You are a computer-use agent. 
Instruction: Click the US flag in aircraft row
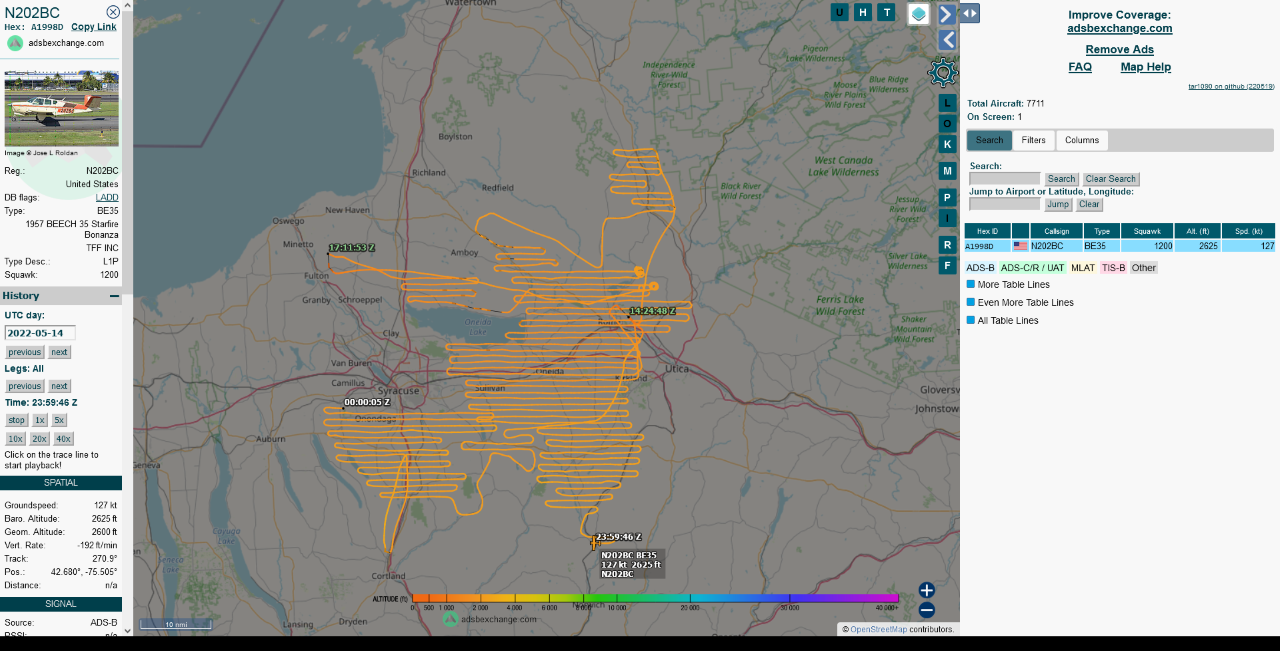1020,245
